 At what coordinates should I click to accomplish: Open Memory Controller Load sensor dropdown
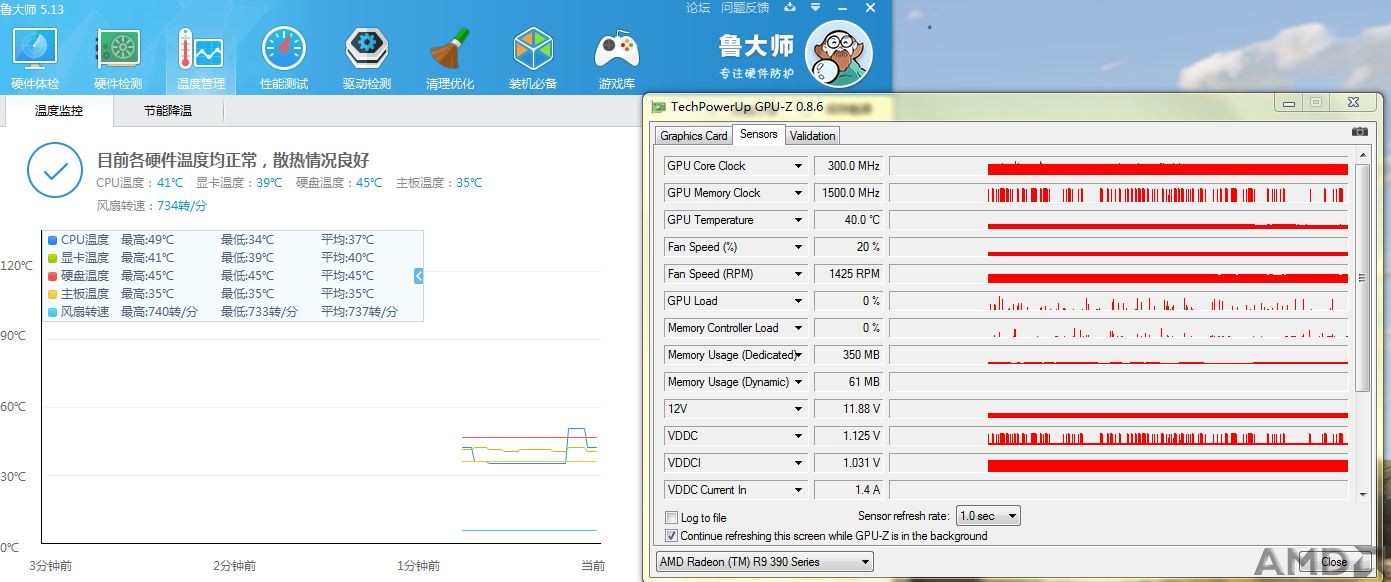(x=798, y=328)
